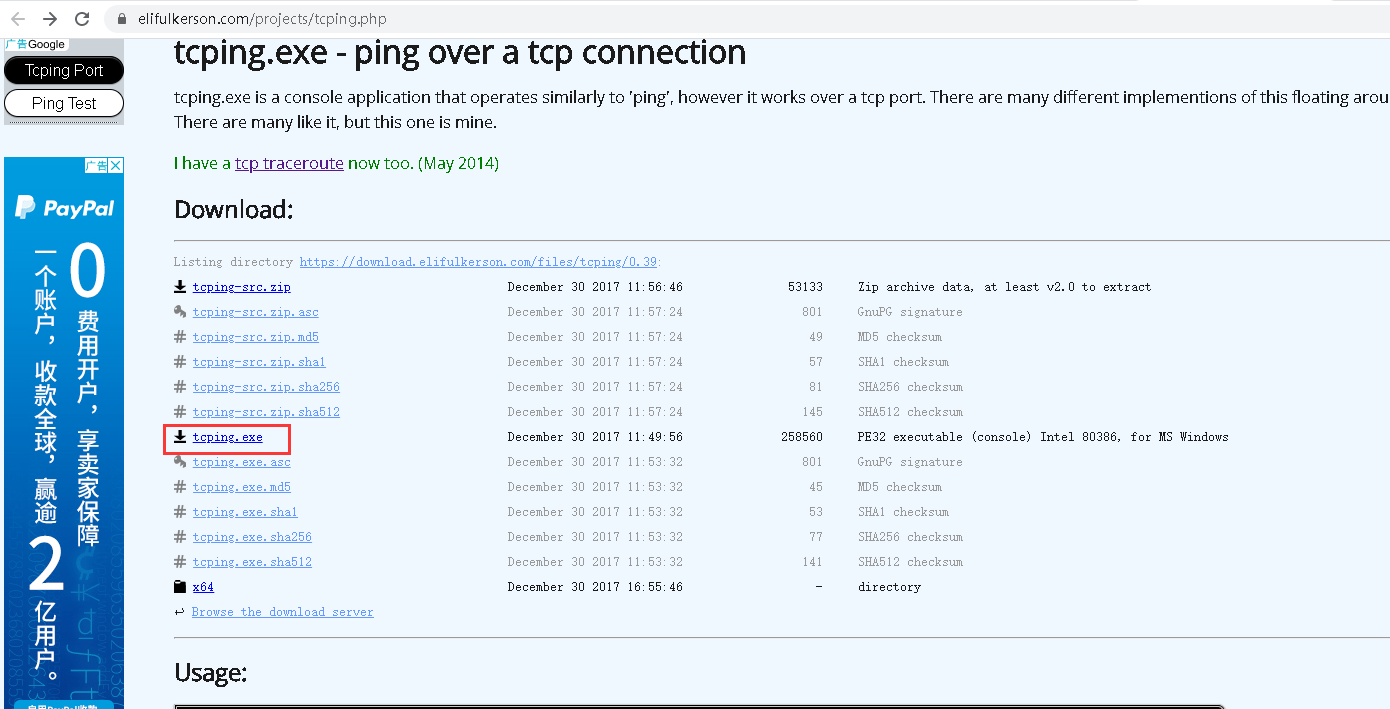The width and height of the screenshot is (1390, 709).
Task: Click key icon beside tcping-src.zip.asc
Action: 180,312
